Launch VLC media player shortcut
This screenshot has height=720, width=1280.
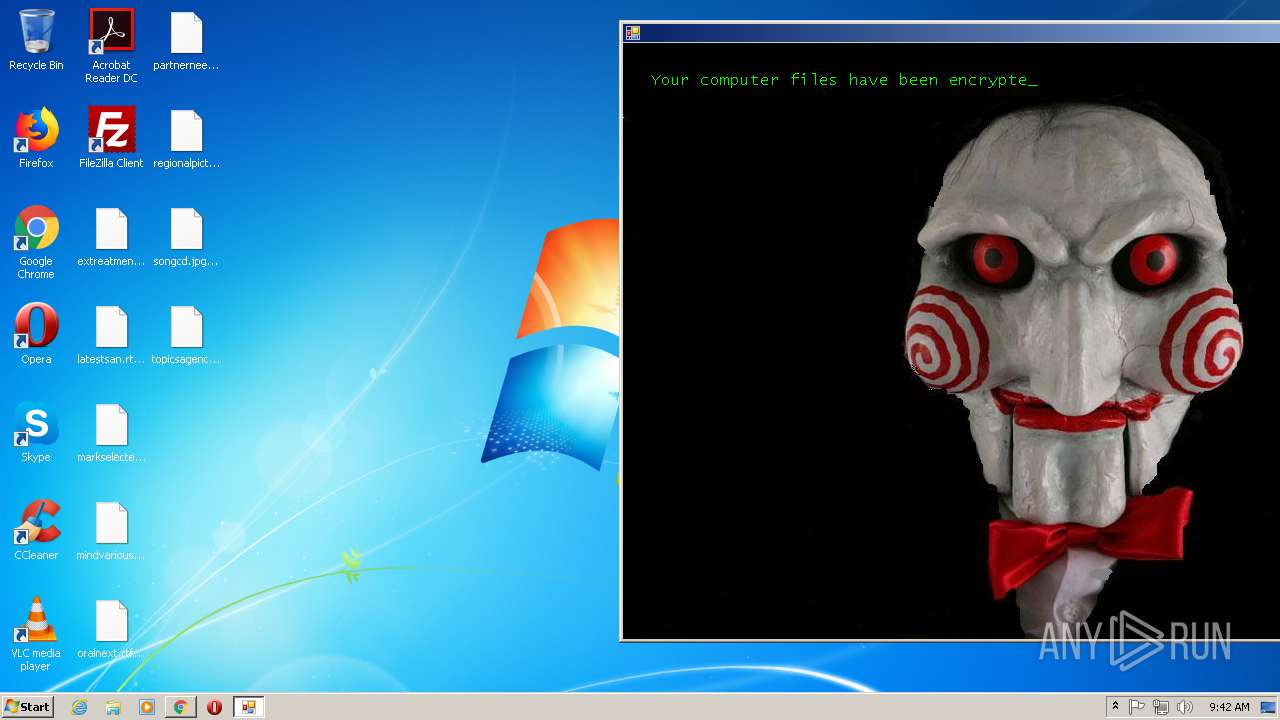pyautogui.click(x=36, y=635)
